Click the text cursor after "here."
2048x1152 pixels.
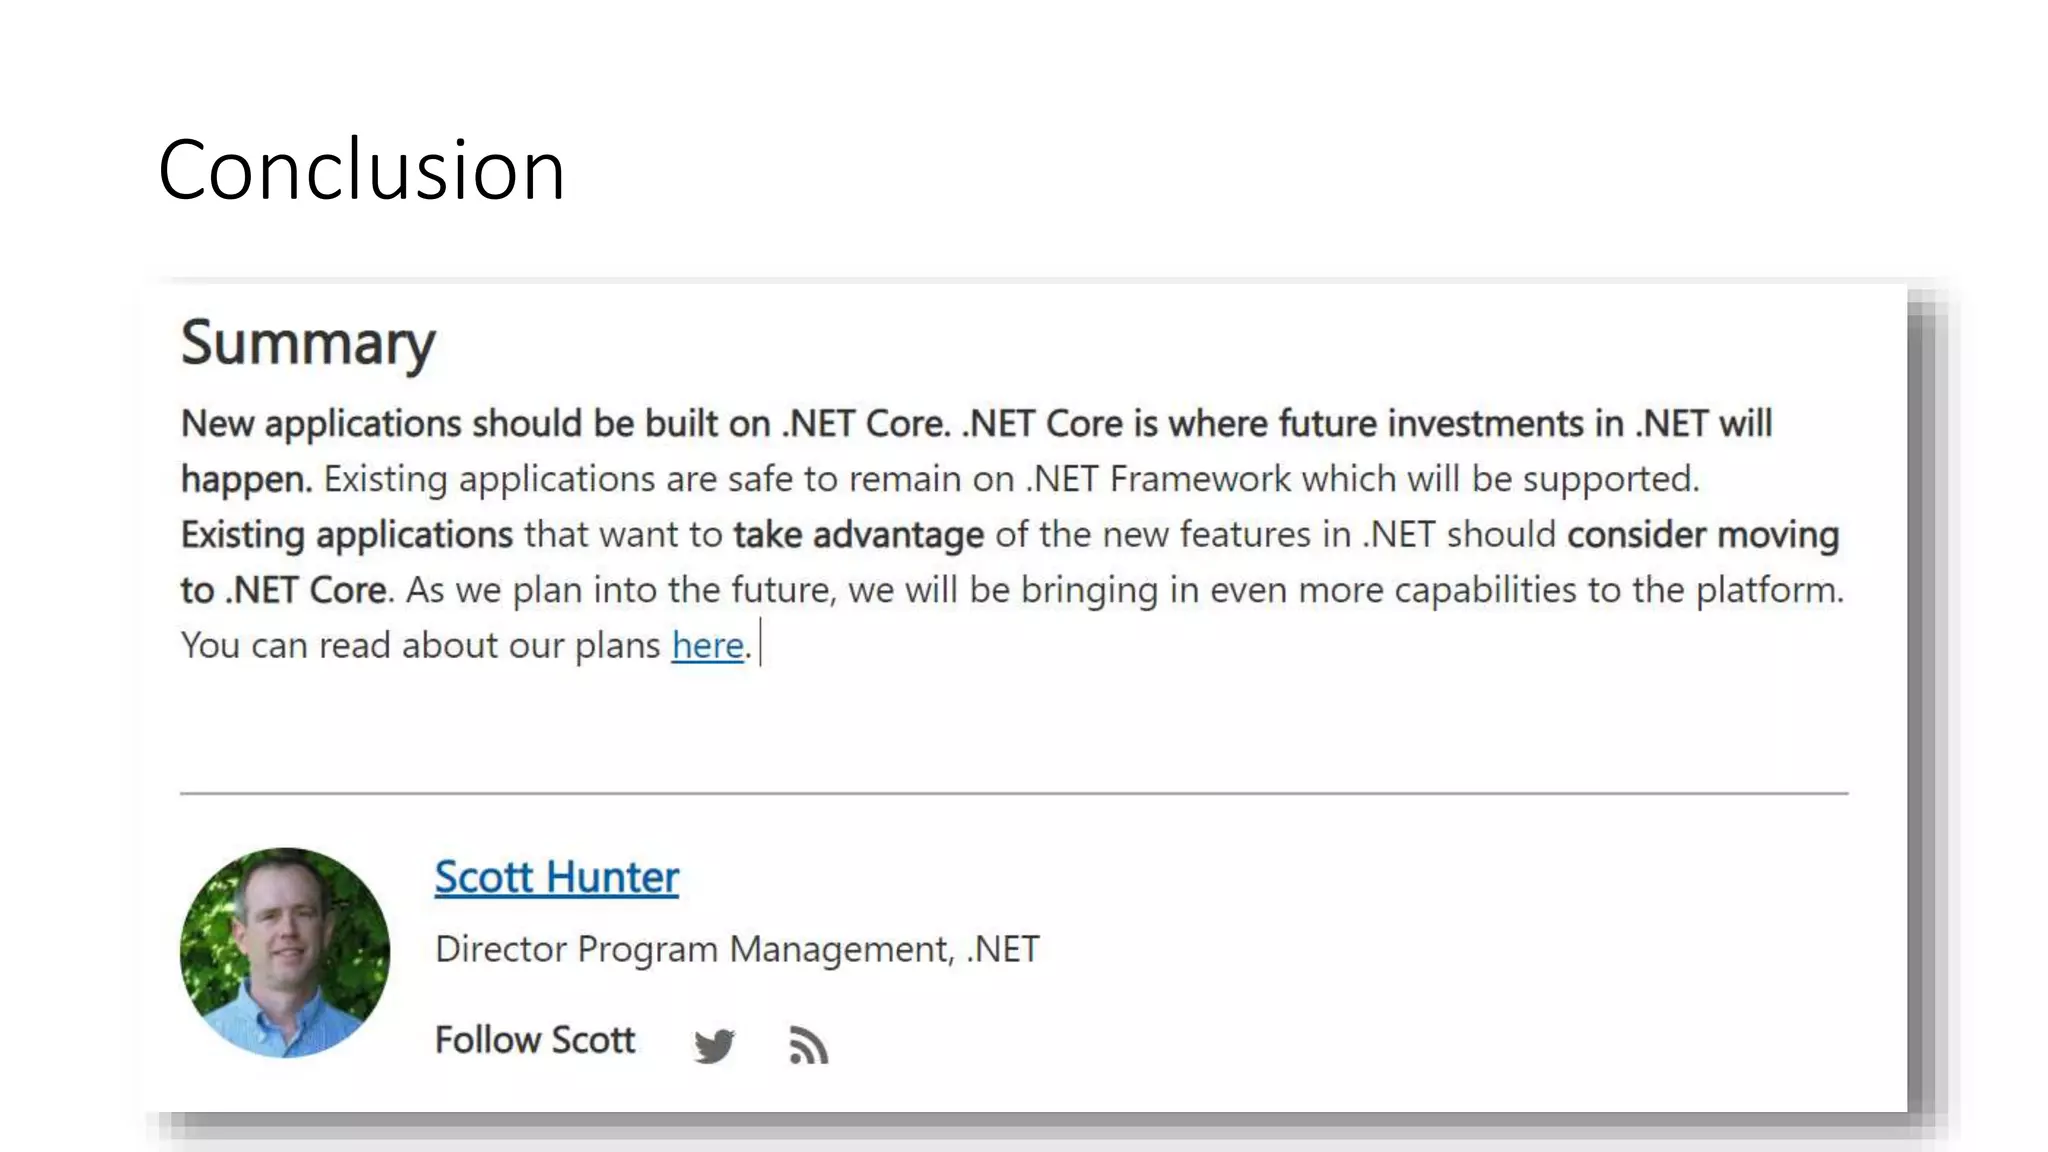click(761, 643)
